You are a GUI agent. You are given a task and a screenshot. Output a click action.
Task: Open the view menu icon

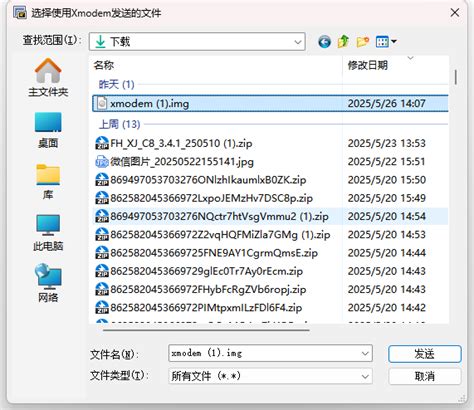click(x=386, y=42)
